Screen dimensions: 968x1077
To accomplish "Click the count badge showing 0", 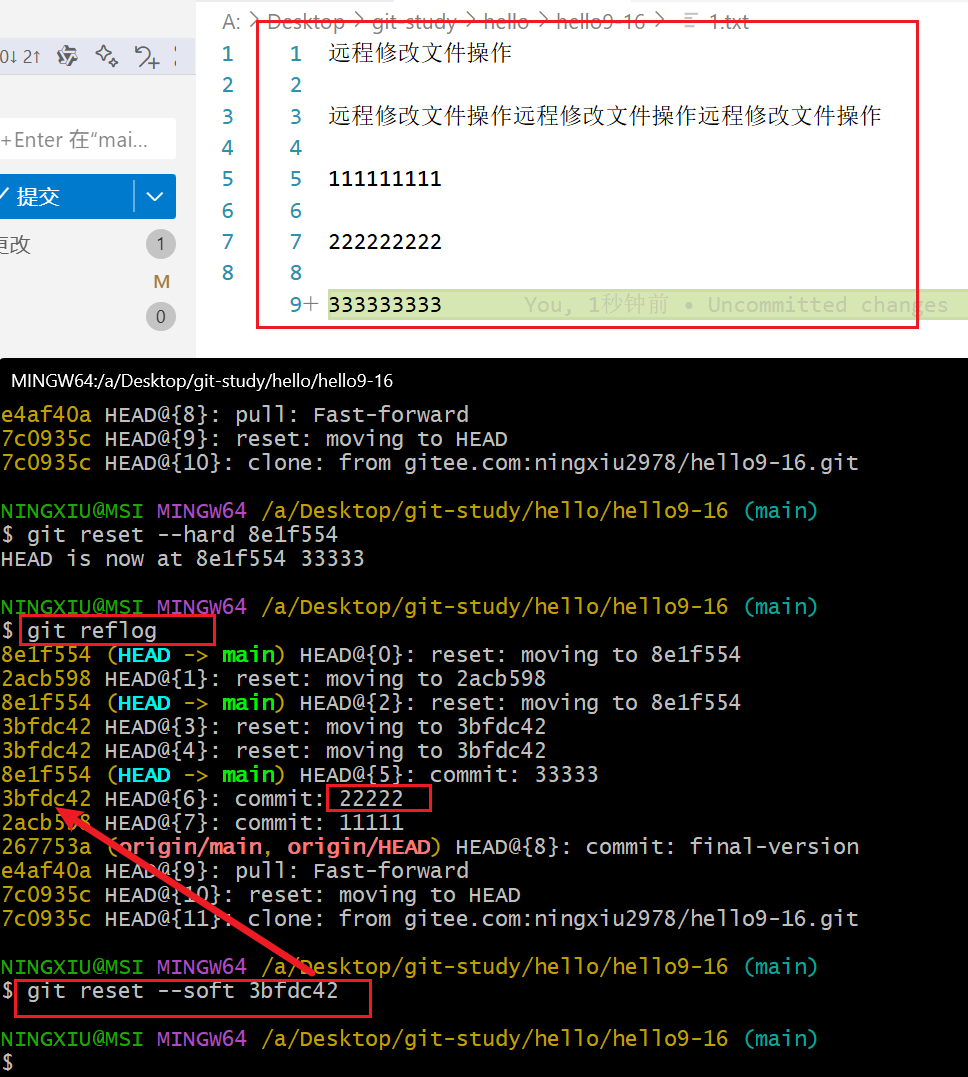I will click(160, 317).
